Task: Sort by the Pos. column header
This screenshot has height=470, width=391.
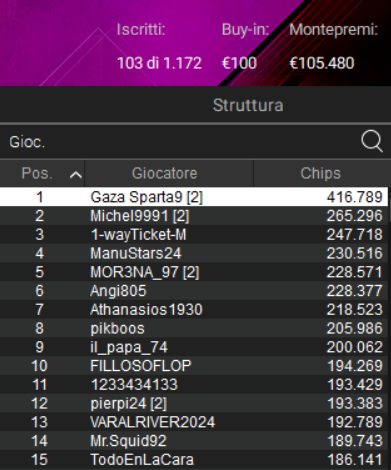Action: [42, 173]
